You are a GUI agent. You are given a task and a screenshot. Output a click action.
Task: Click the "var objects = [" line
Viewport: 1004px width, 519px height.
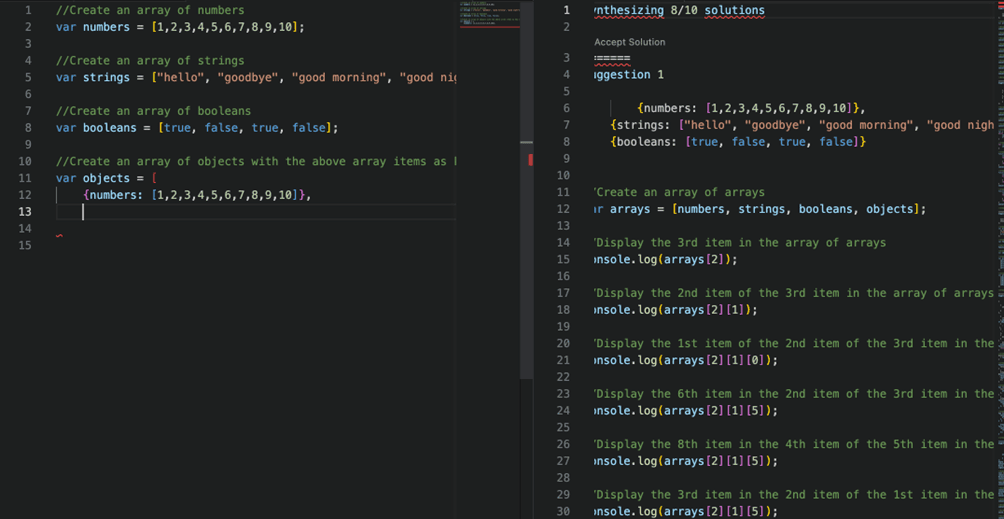point(106,178)
